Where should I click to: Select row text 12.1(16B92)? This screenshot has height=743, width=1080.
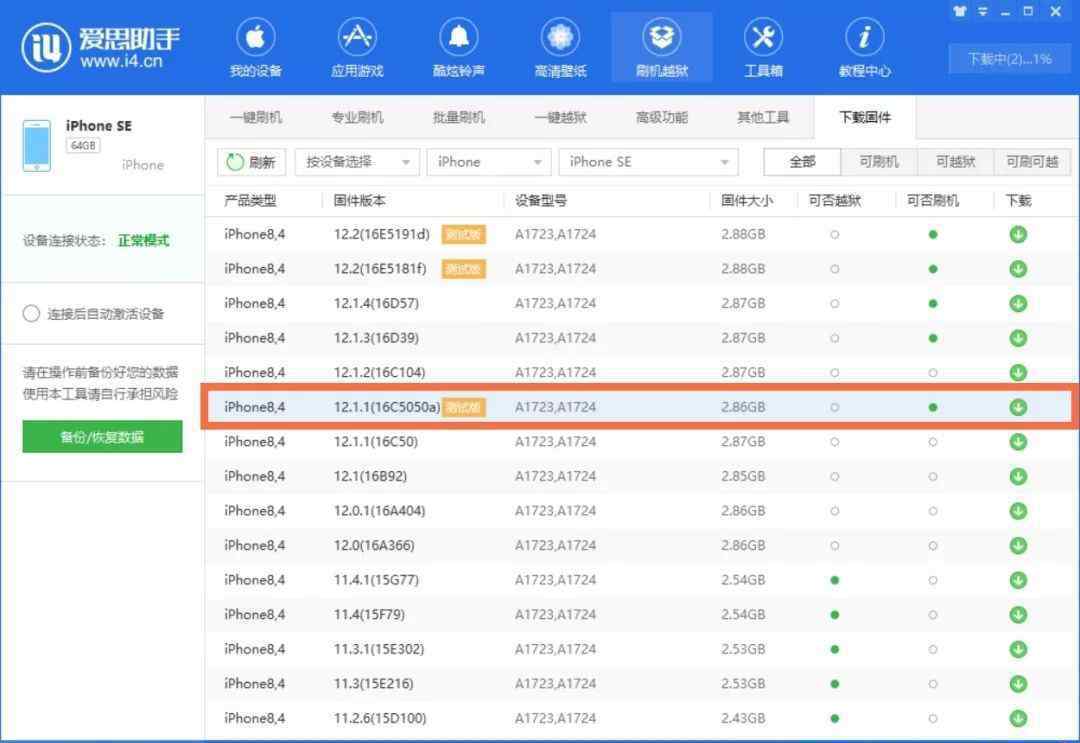tap(370, 476)
